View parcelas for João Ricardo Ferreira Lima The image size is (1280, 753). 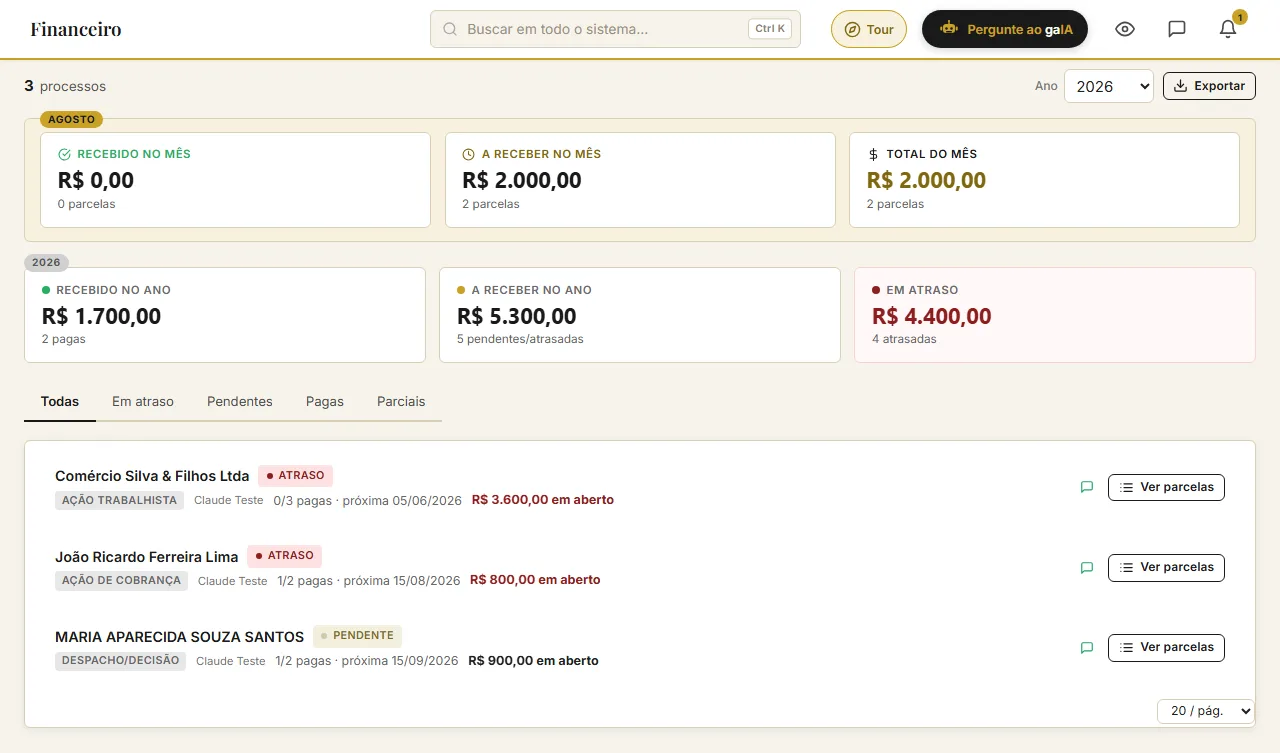(1166, 567)
